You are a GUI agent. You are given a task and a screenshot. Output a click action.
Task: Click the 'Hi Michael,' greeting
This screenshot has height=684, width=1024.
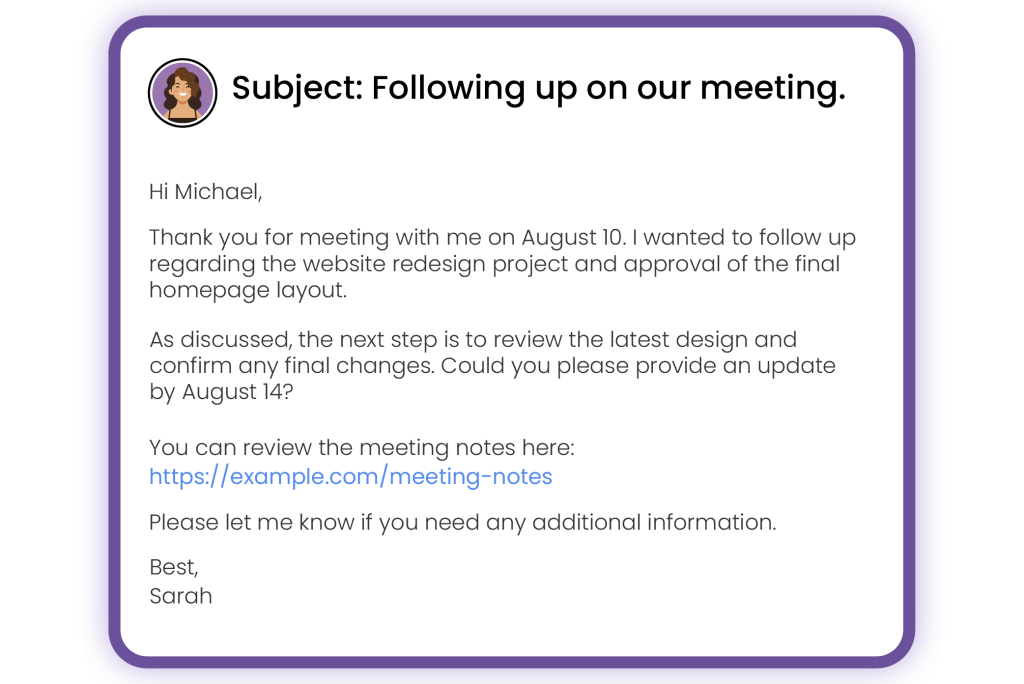pos(206,191)
